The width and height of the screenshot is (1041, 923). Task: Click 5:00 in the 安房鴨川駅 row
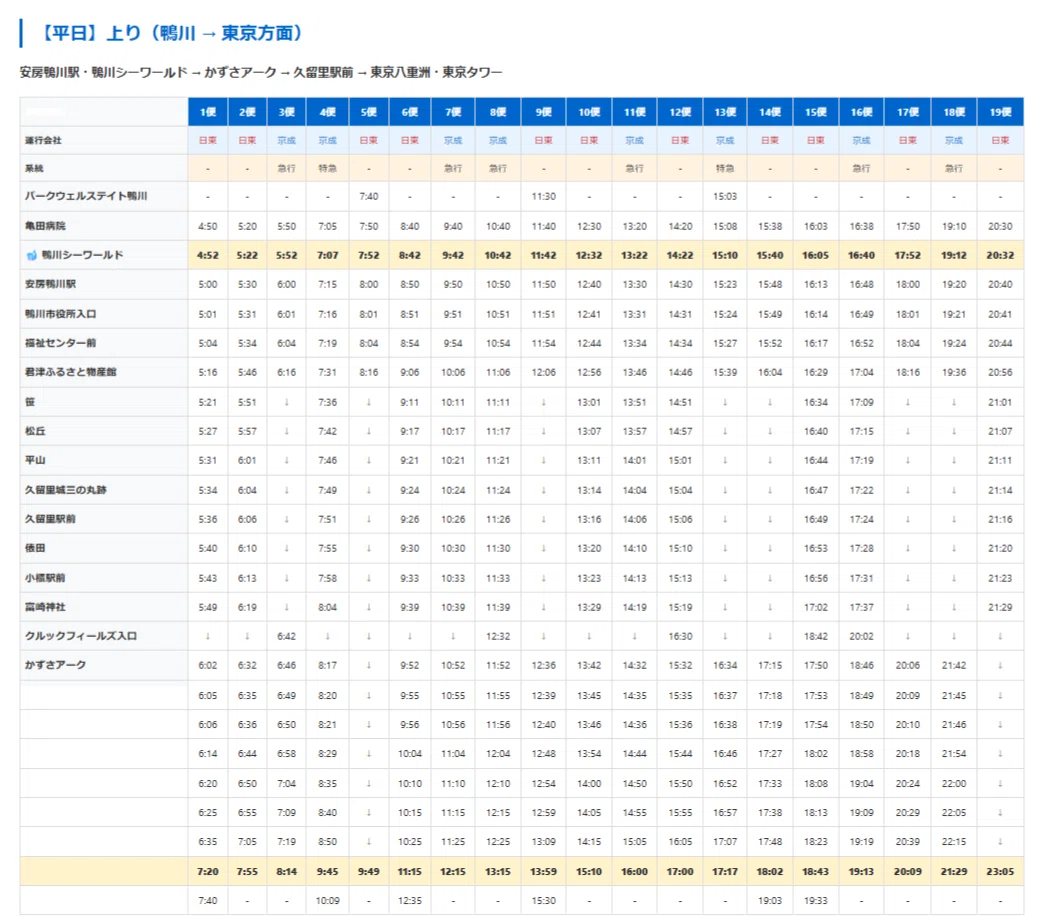(208, 284)
